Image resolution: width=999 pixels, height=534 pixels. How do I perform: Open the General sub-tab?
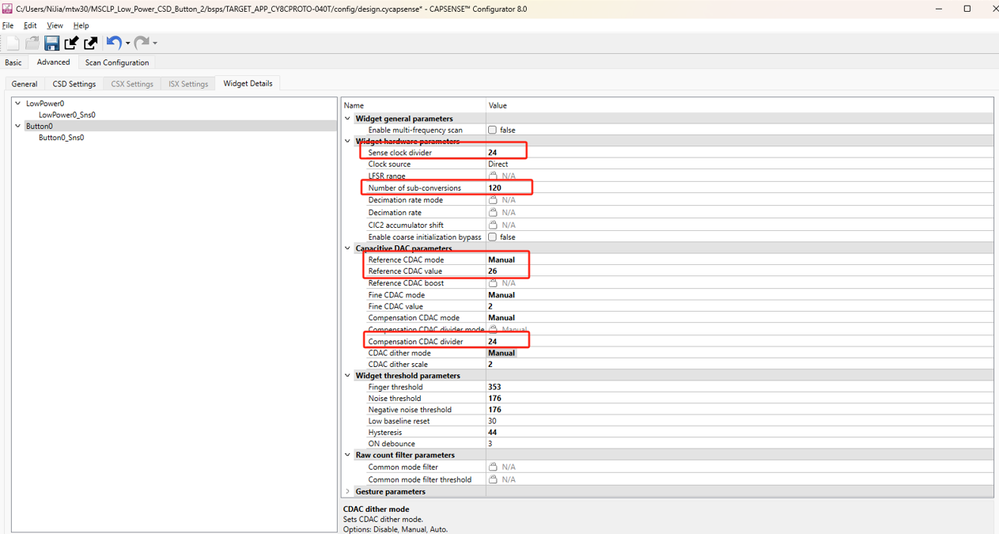(x=24, y=83)
